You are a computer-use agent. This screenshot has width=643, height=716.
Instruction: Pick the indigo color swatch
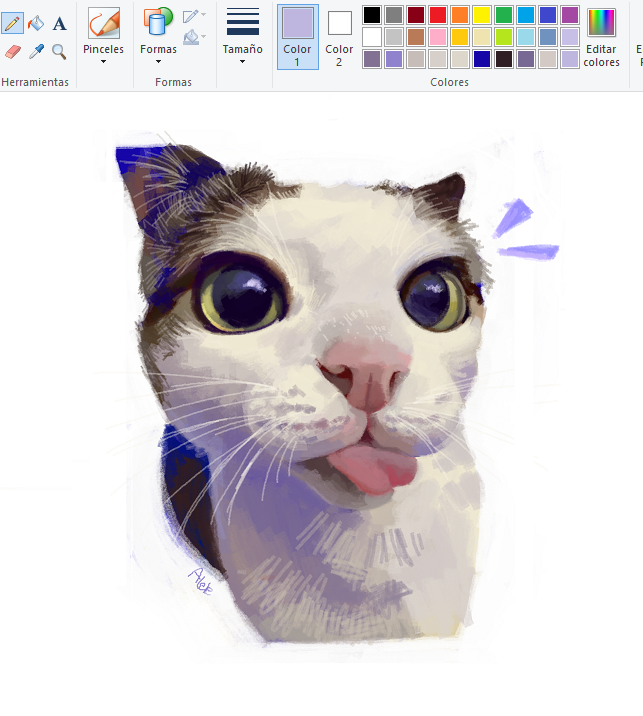548,15
